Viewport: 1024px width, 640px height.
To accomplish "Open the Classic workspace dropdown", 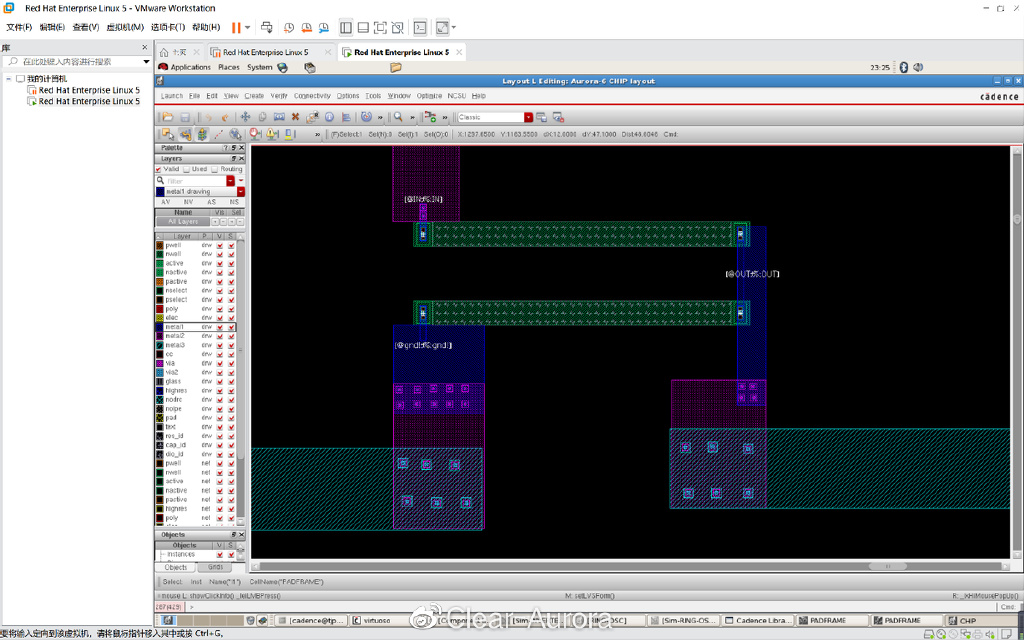I will tap(528, 117).
